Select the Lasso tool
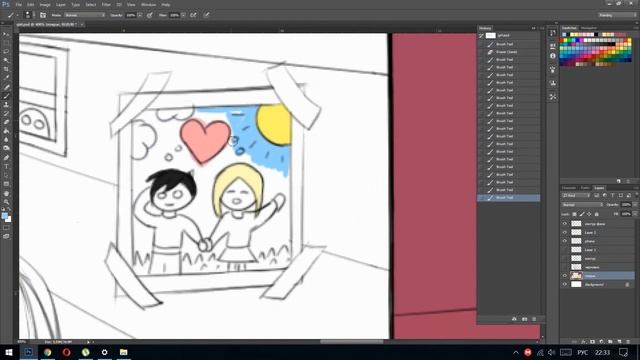The width and height of the screenshot is (640, 360). click(6, 51)
